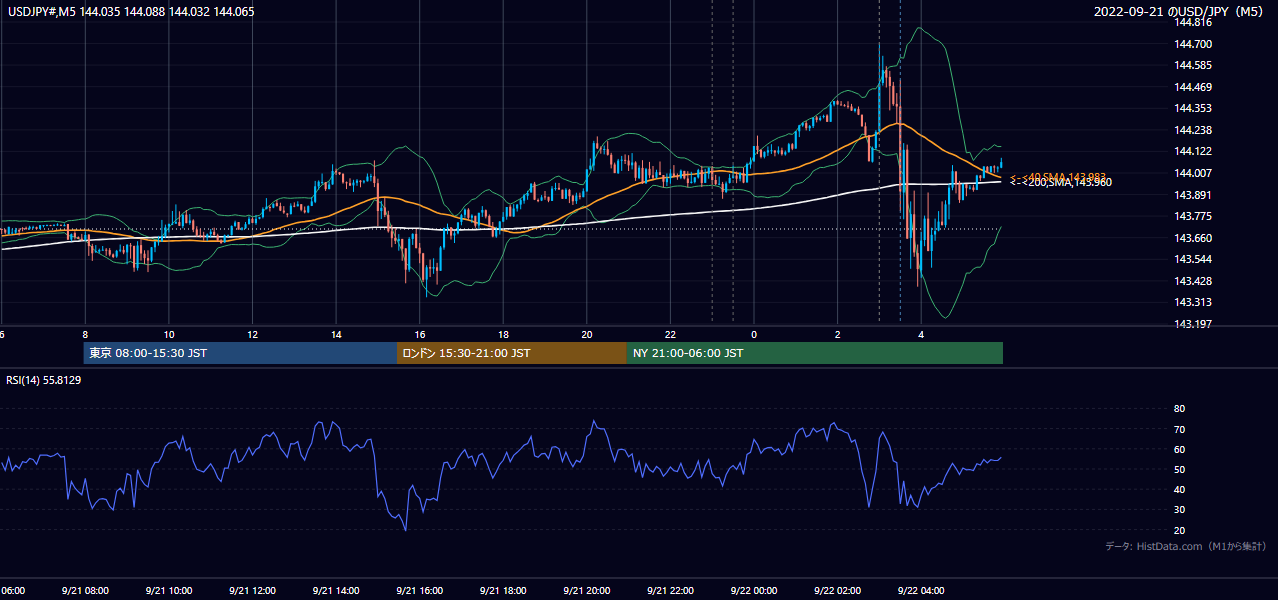Click the 9/22 02:00 bottom time label
Image resolution: width=1278 pixels, height=600 pixels.
838,590
